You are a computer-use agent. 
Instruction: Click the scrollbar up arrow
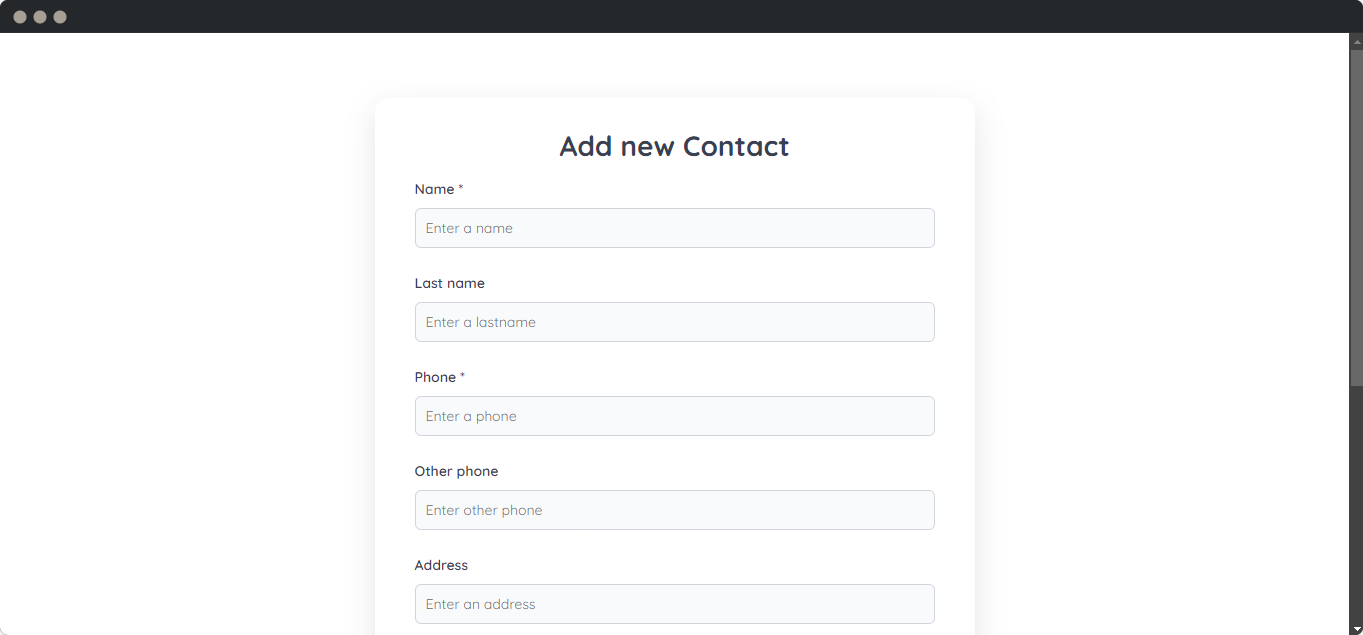pos(1356,41)
